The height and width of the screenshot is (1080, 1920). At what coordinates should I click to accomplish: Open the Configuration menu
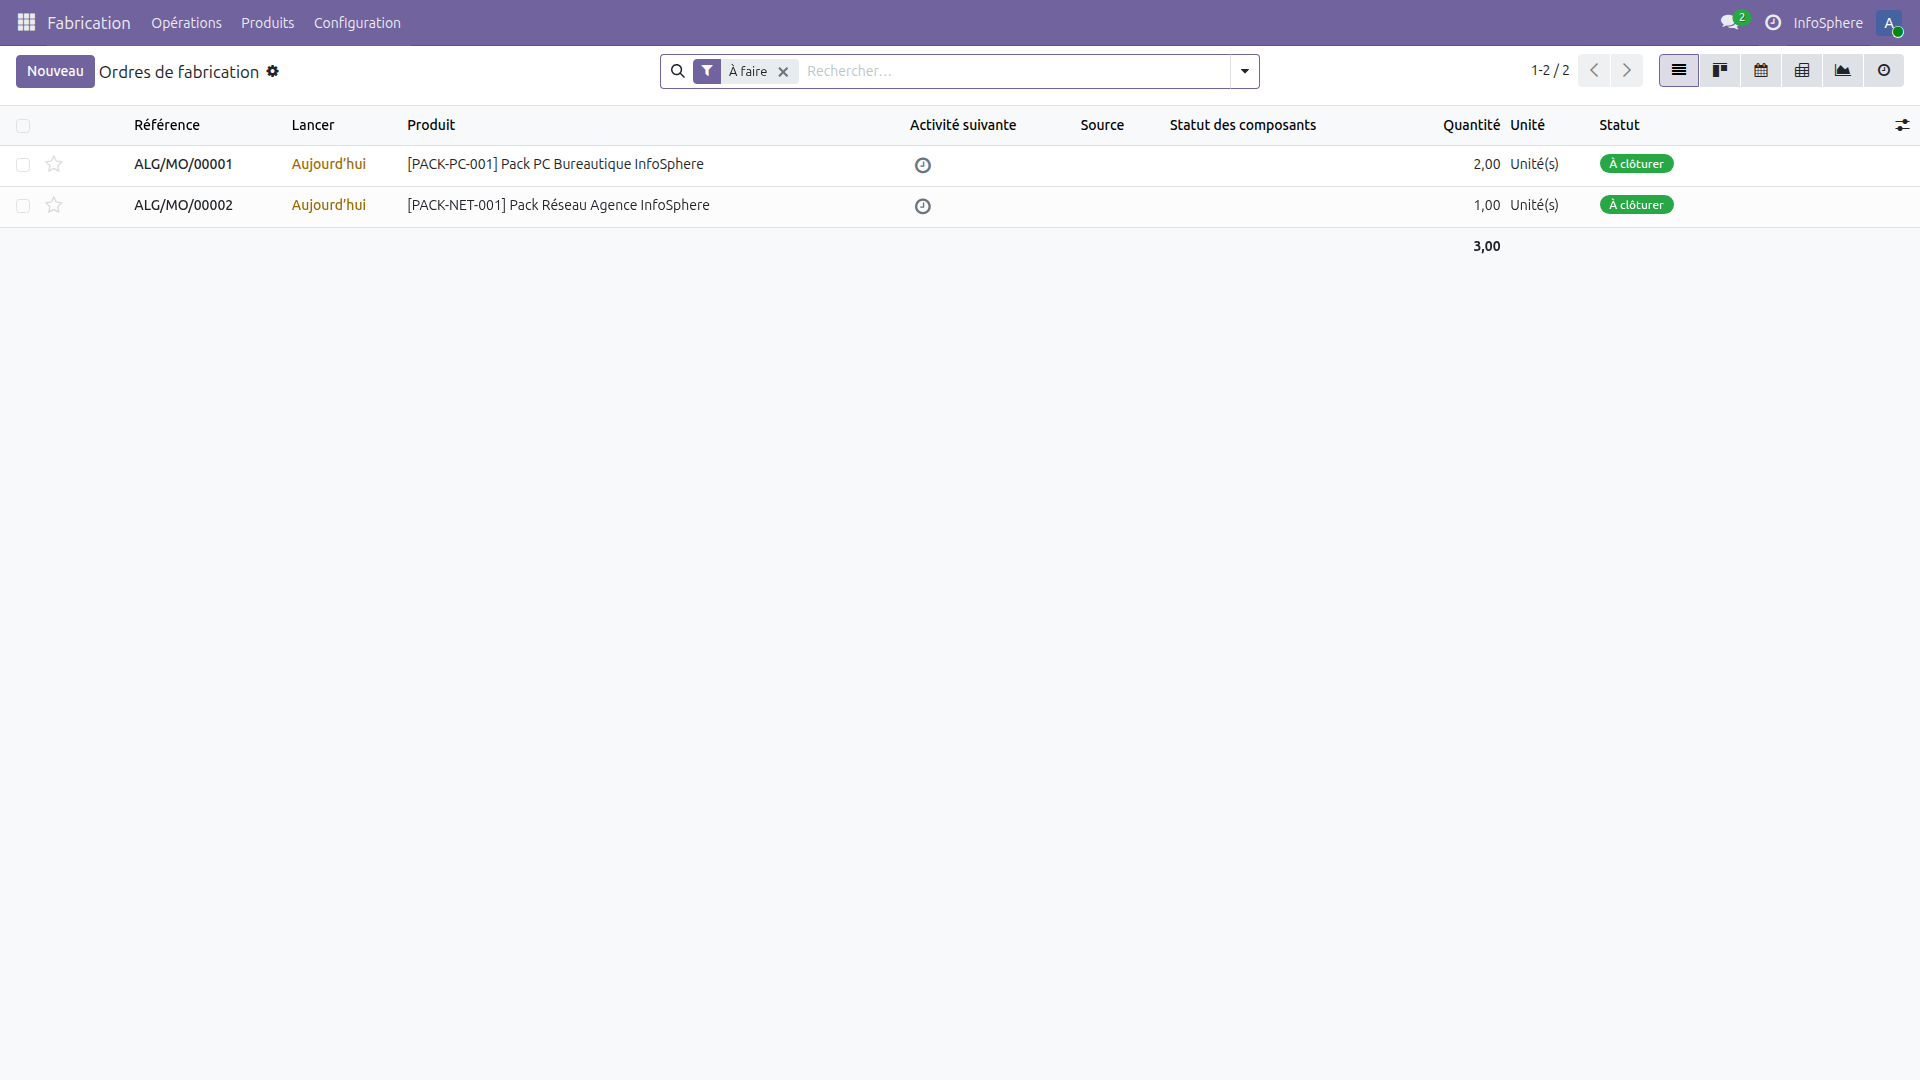(356, 22)
